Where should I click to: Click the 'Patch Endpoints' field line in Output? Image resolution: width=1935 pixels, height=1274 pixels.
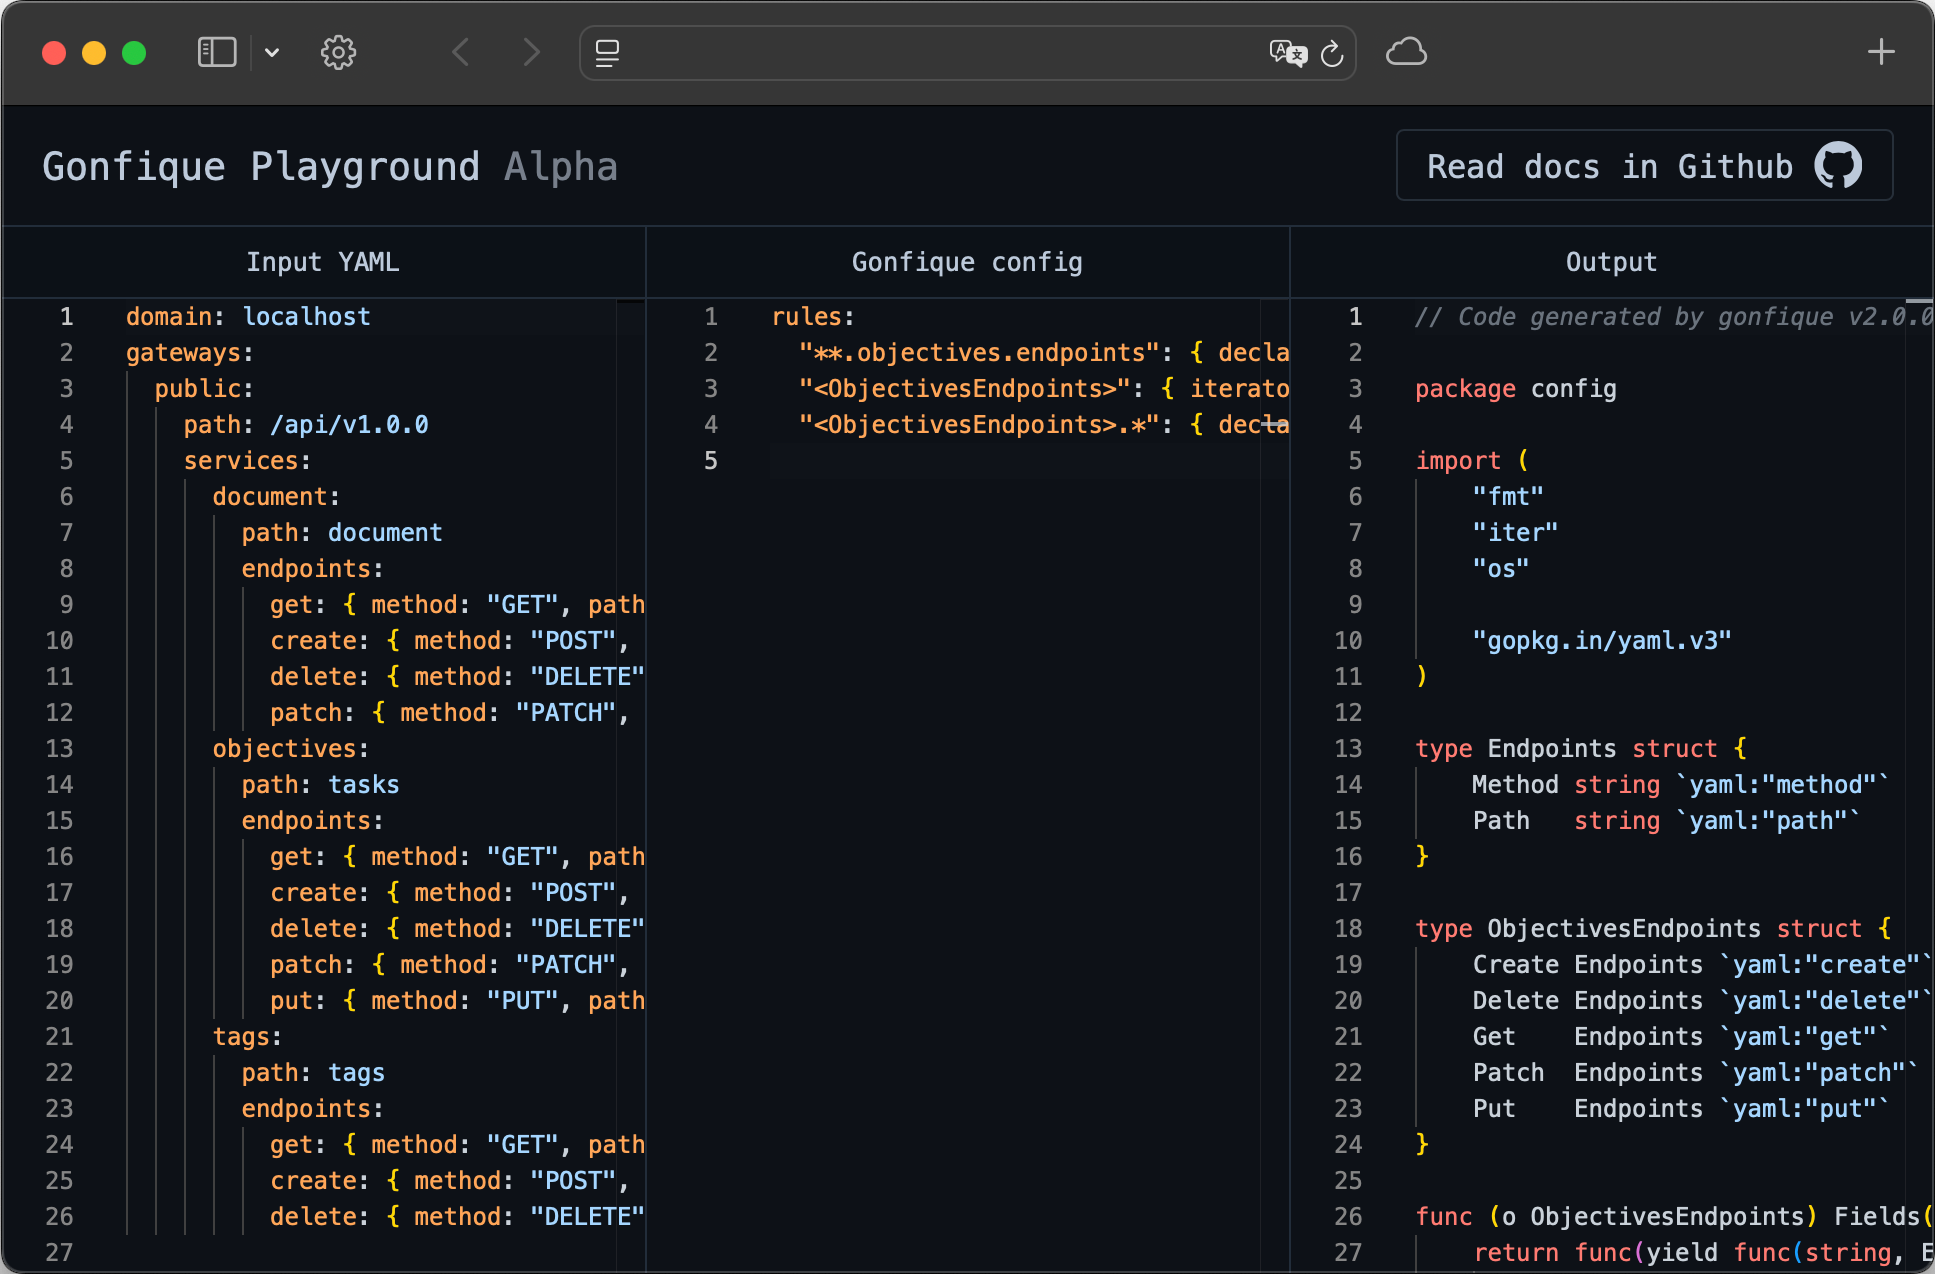pyautogui.click(x=1696, y=1072)
